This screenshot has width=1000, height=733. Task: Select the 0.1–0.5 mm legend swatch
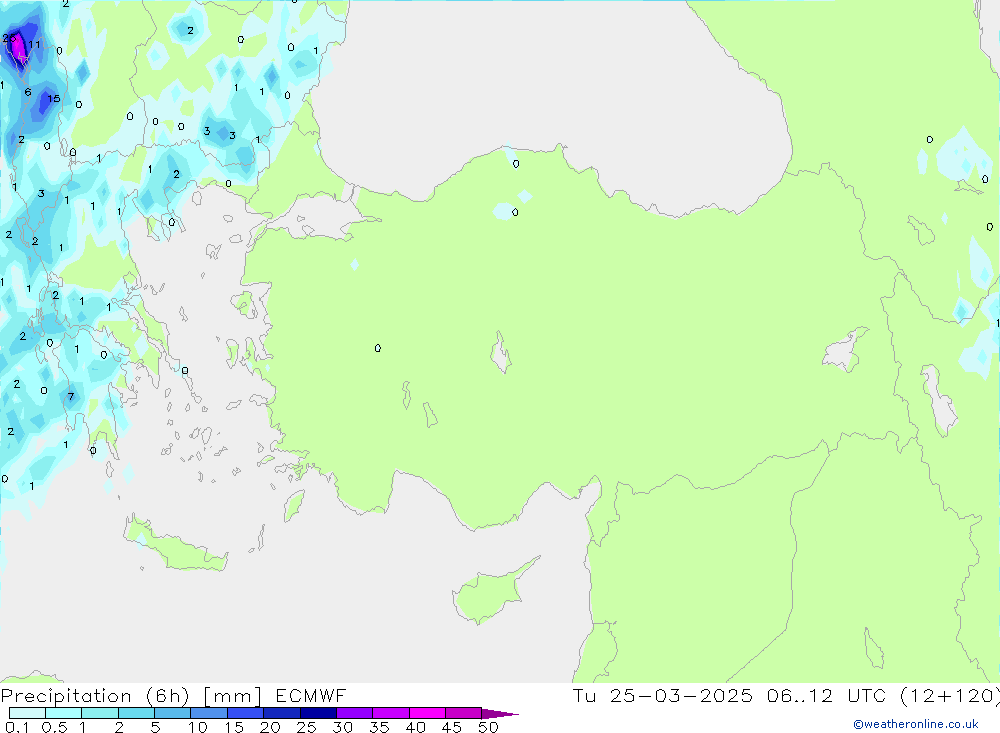coord(27,713)
